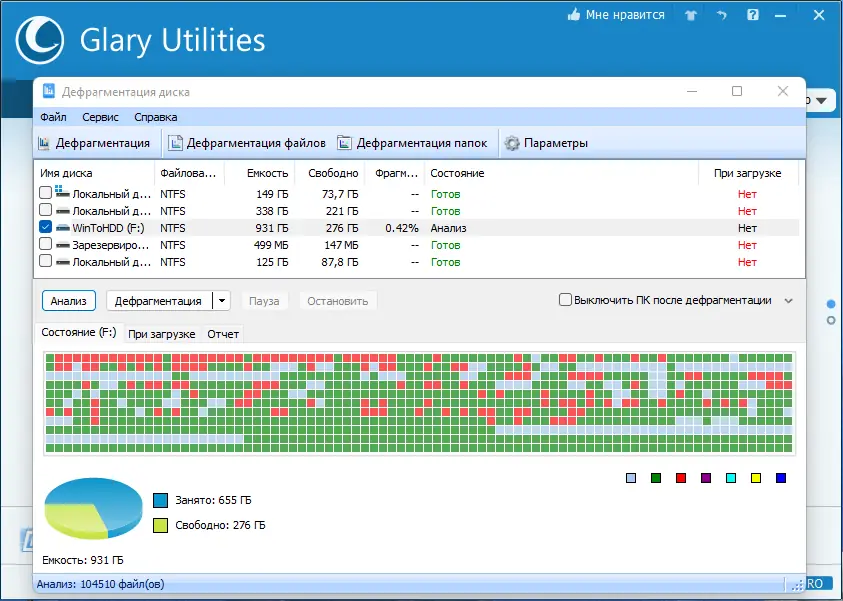Click the upgrade icon near Мне нравится

coord(690,15)
